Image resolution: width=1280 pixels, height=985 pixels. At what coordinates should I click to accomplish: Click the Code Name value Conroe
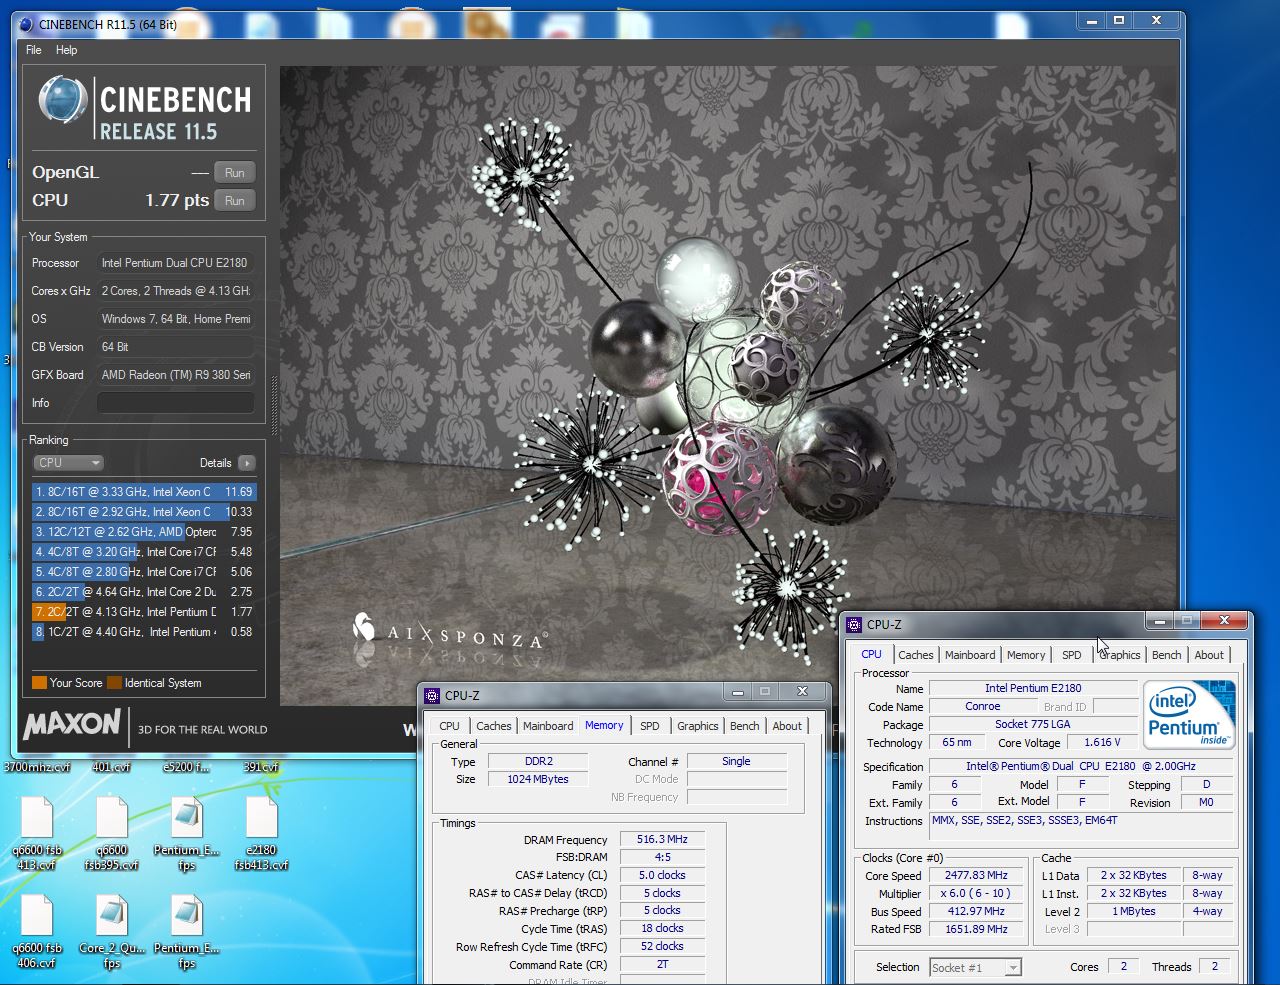pyautogui.click(x=983, y=706)
